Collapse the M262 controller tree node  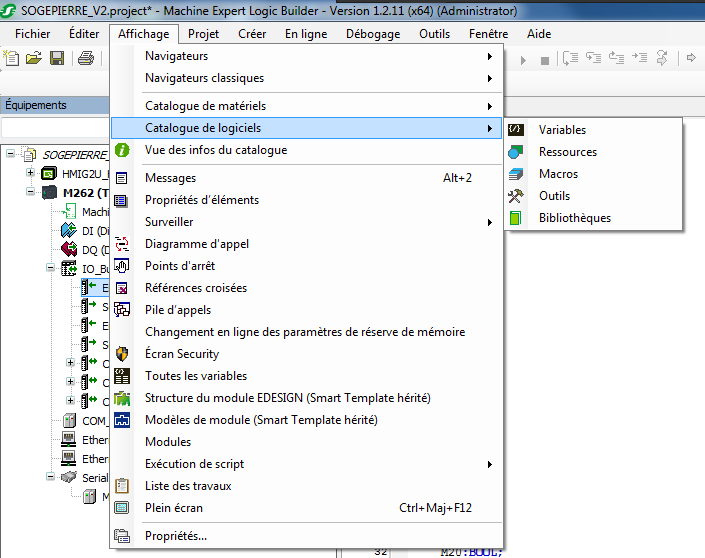tap(31, 192)
